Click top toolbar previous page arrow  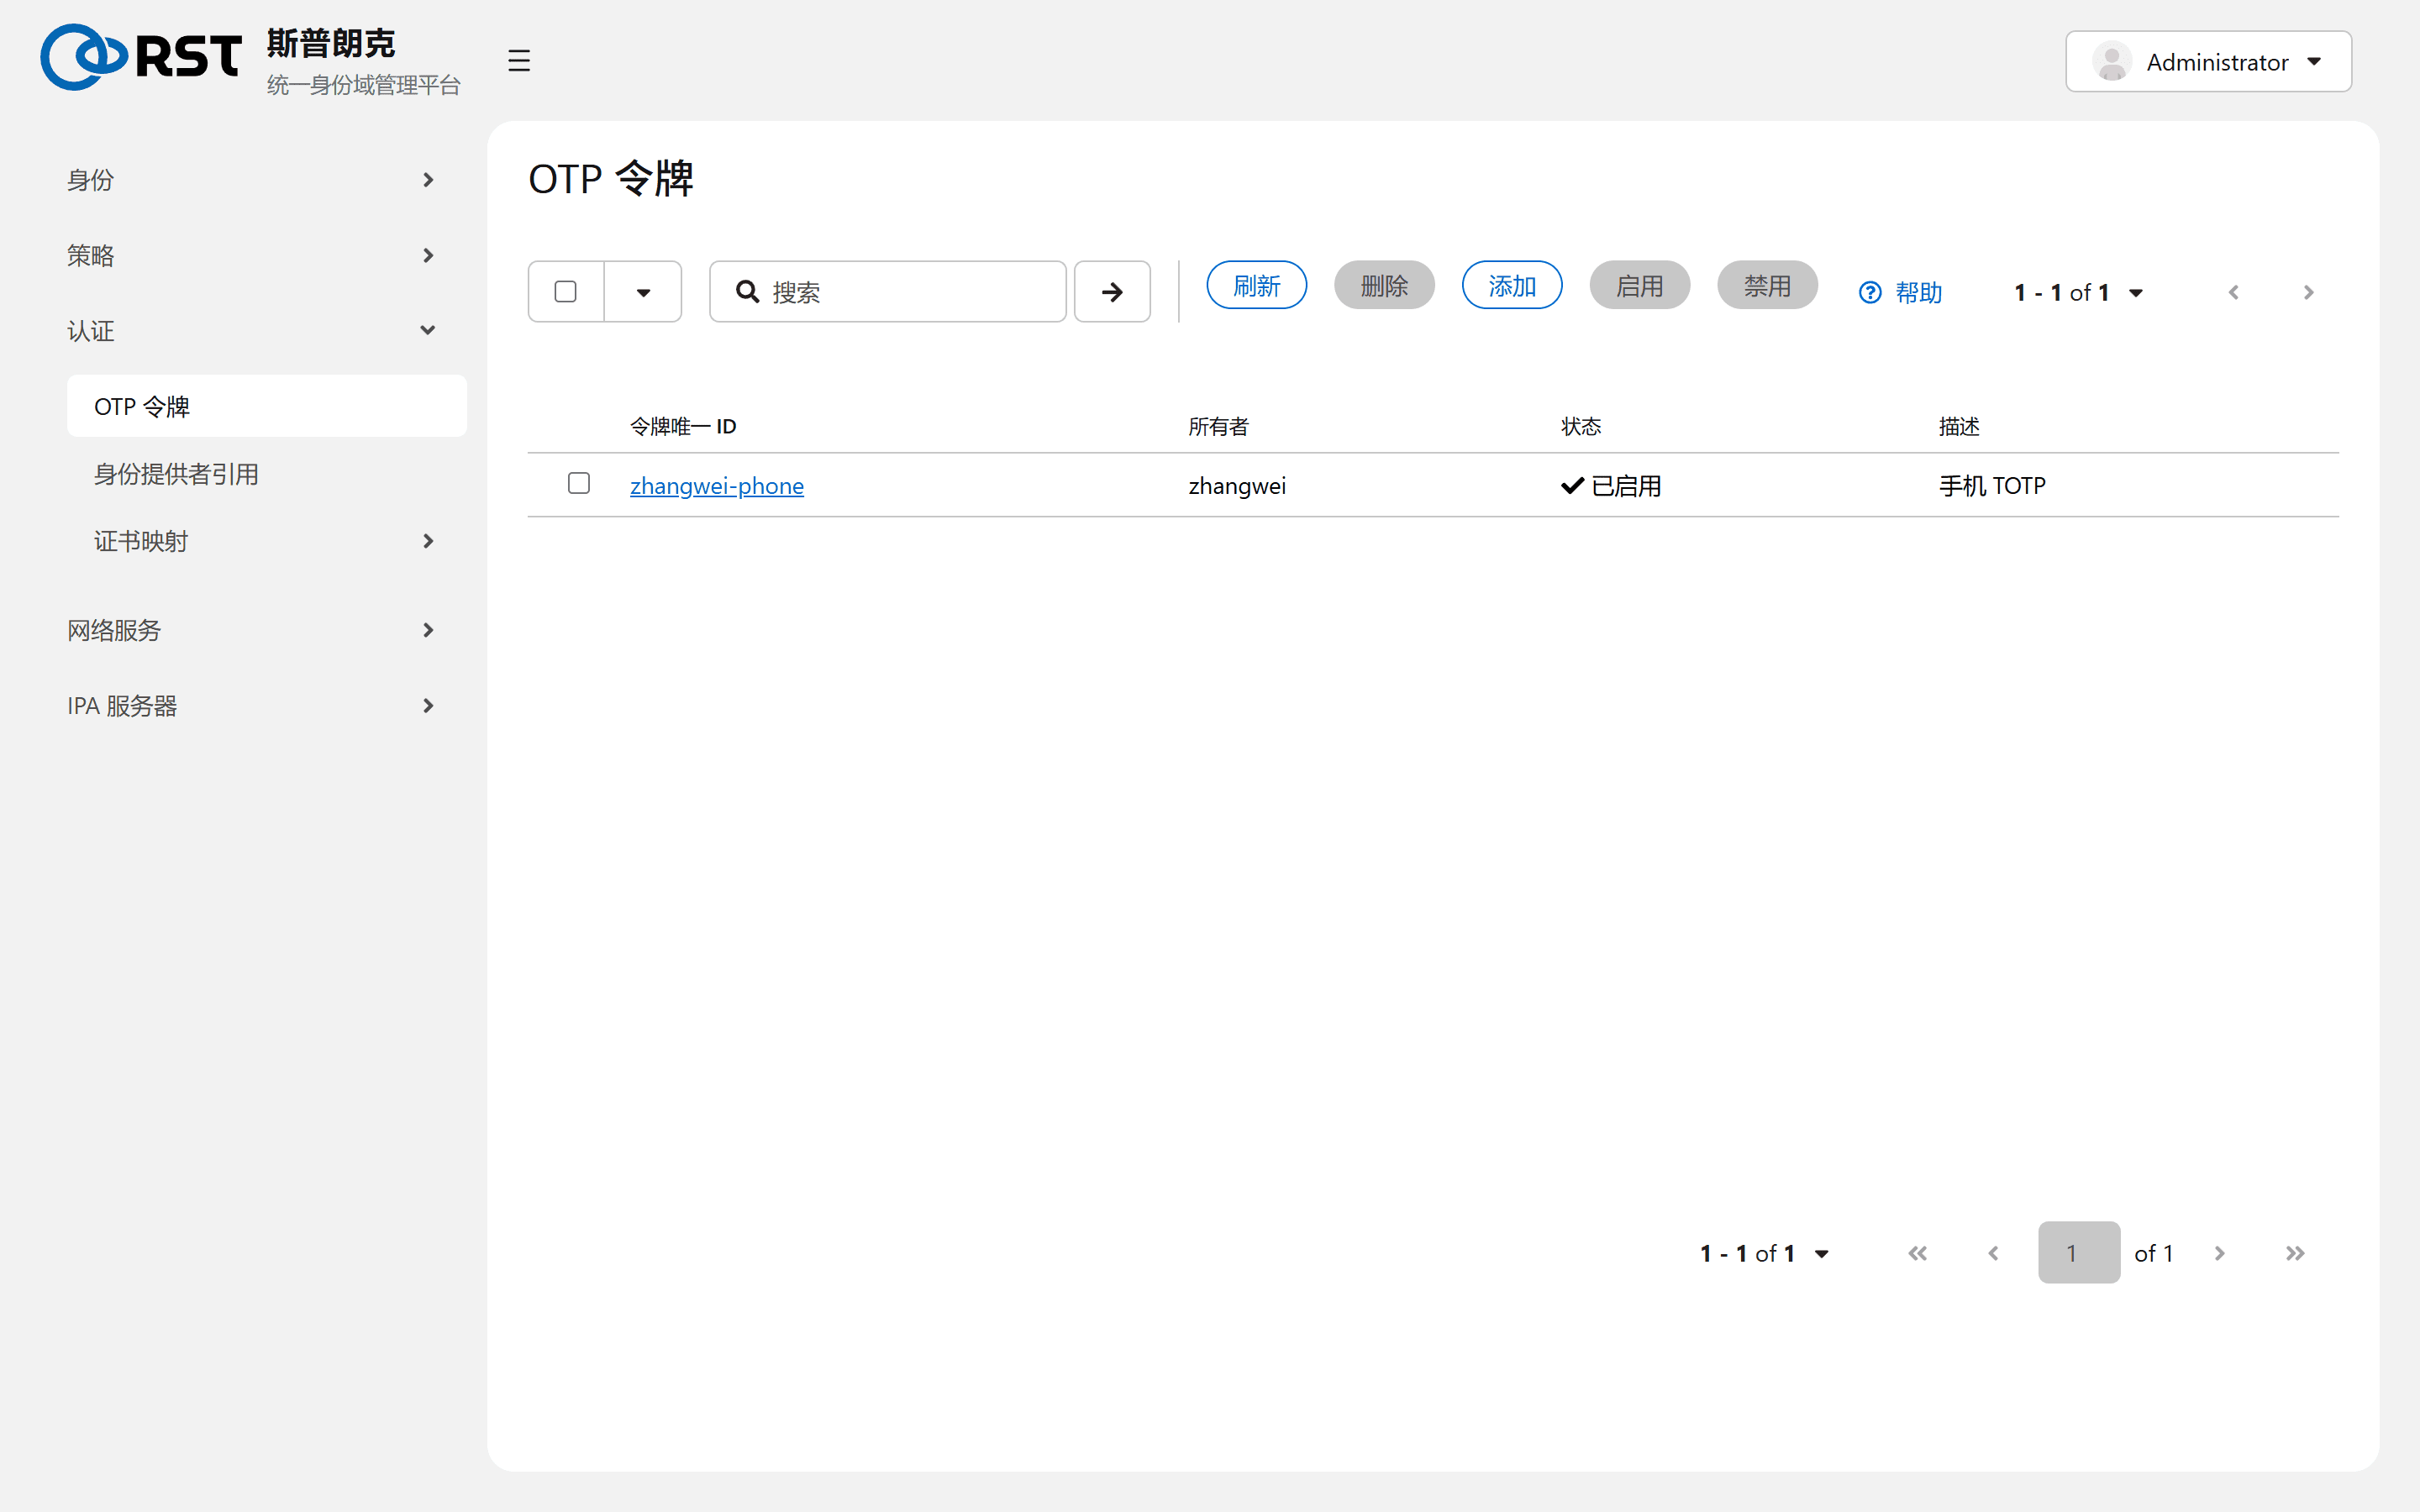(2233, 292)
